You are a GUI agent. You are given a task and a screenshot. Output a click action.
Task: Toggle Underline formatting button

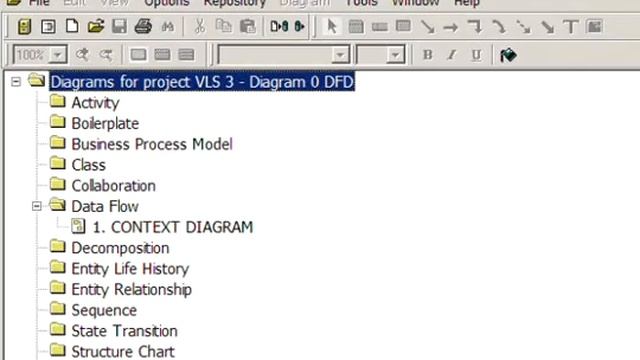pyautogui.click(x=476, y=55)
